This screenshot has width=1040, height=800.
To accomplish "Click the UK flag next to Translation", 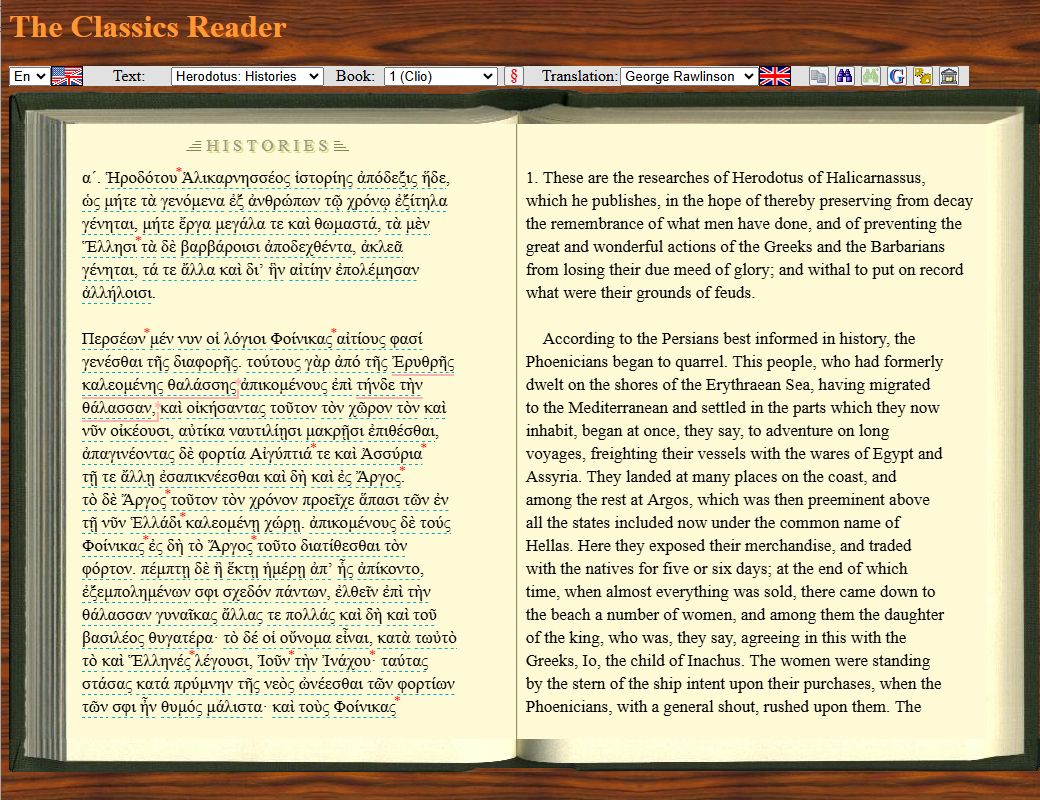I will coord(775,76).
